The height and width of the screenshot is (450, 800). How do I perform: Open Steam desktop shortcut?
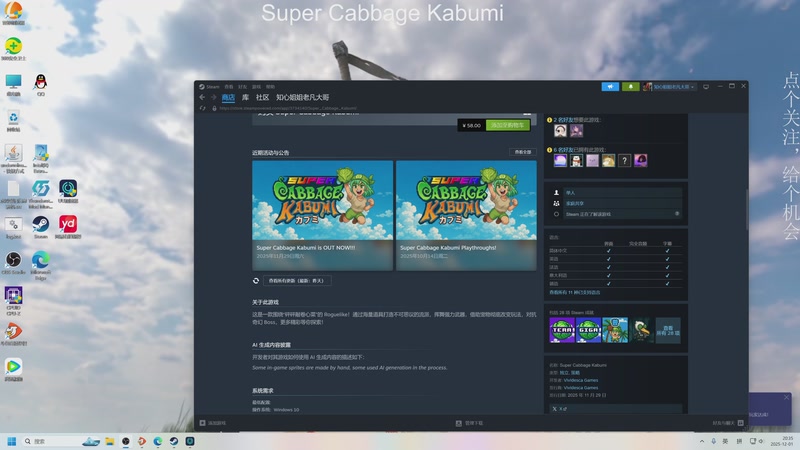point(40,227)
